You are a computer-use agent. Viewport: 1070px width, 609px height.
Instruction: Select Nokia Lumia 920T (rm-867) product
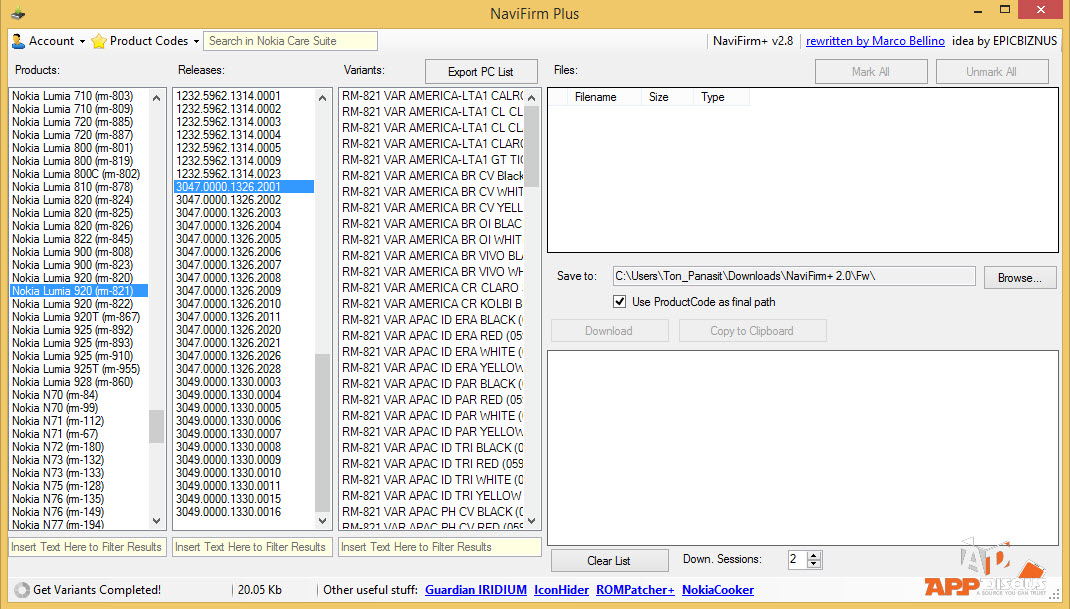pyautogui.click(x=78, y=317)
